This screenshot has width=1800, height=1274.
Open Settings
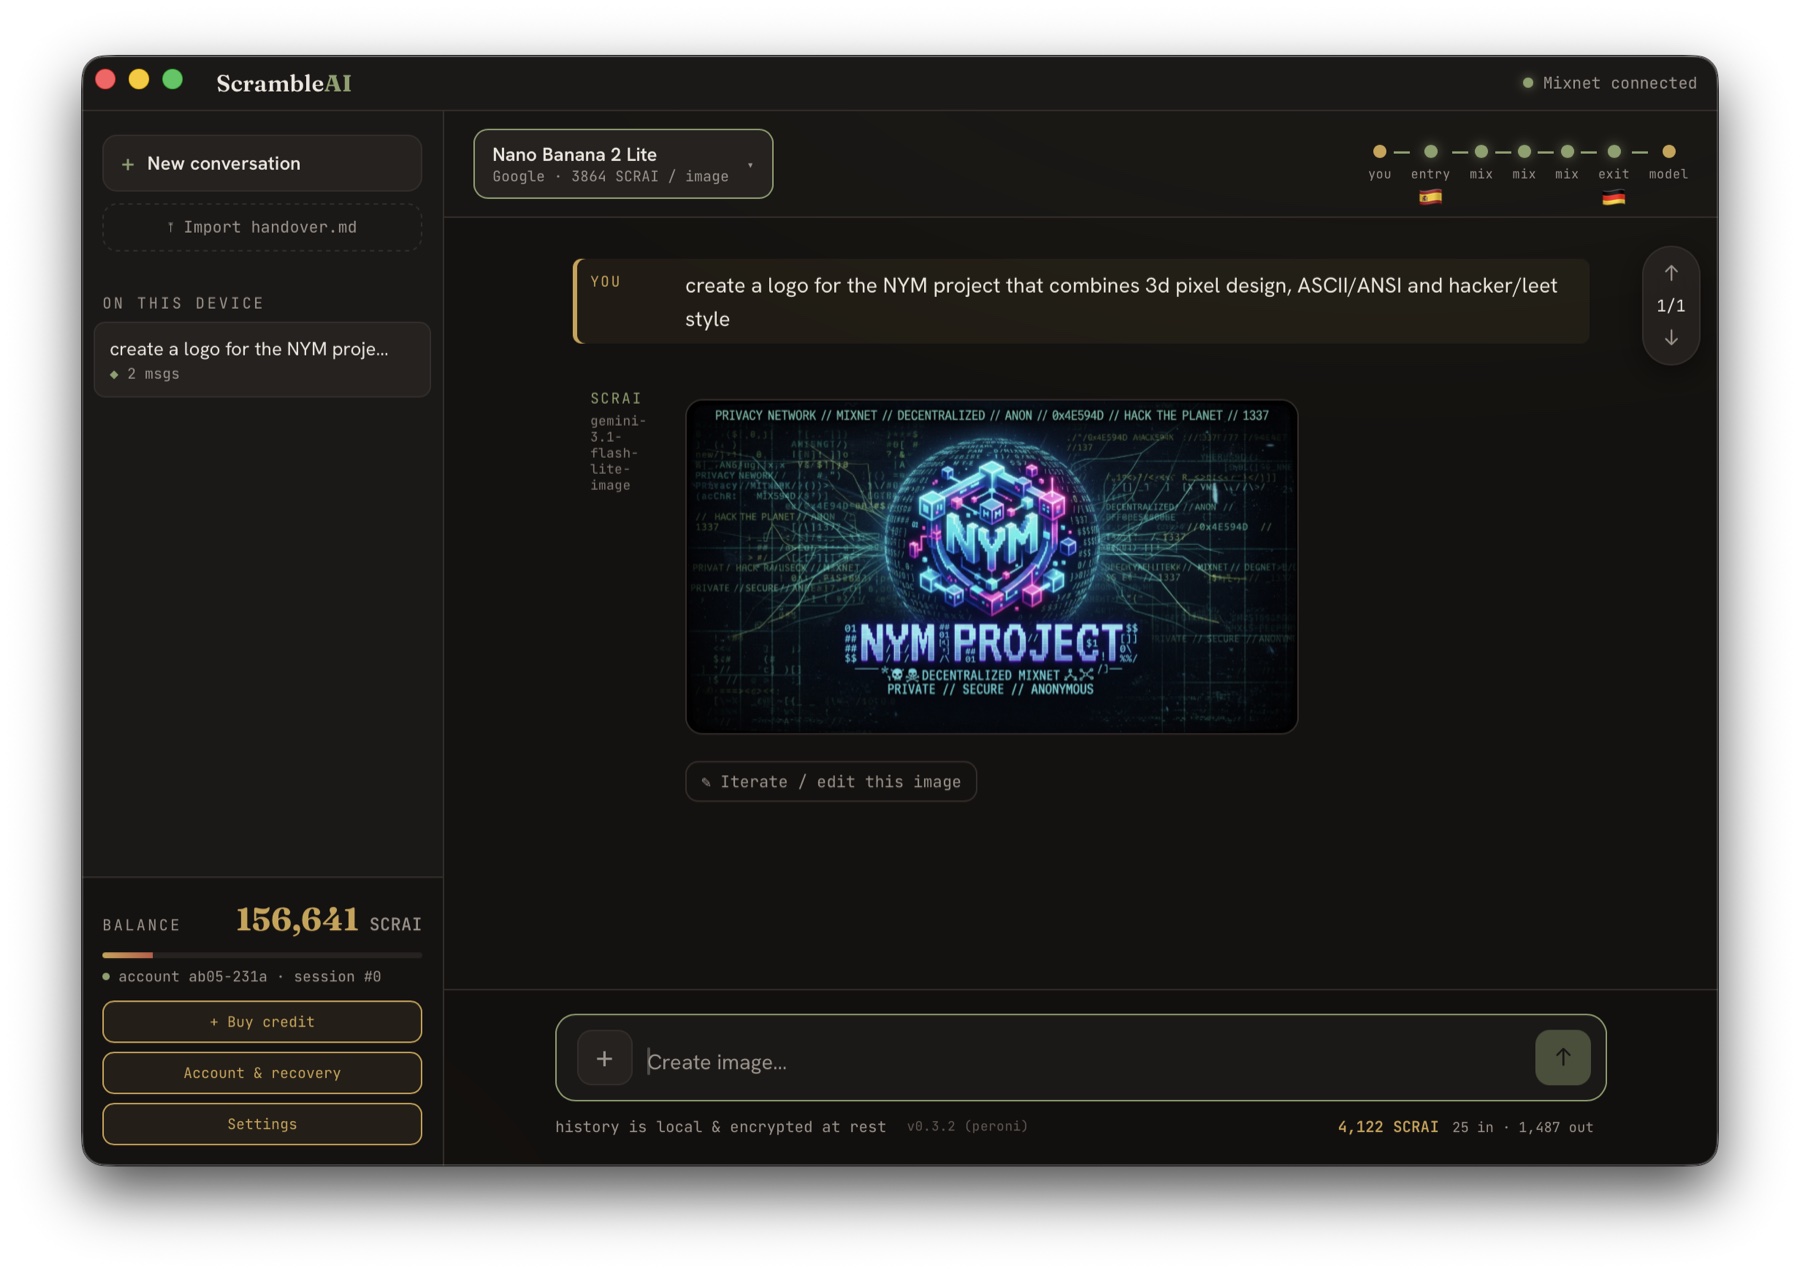[x=262, y=1124]
